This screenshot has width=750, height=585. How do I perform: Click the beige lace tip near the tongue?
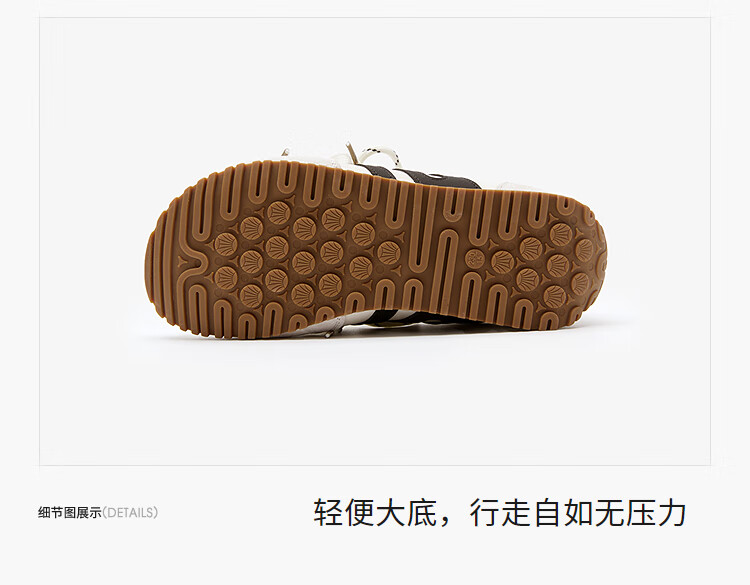coord(353,152)
